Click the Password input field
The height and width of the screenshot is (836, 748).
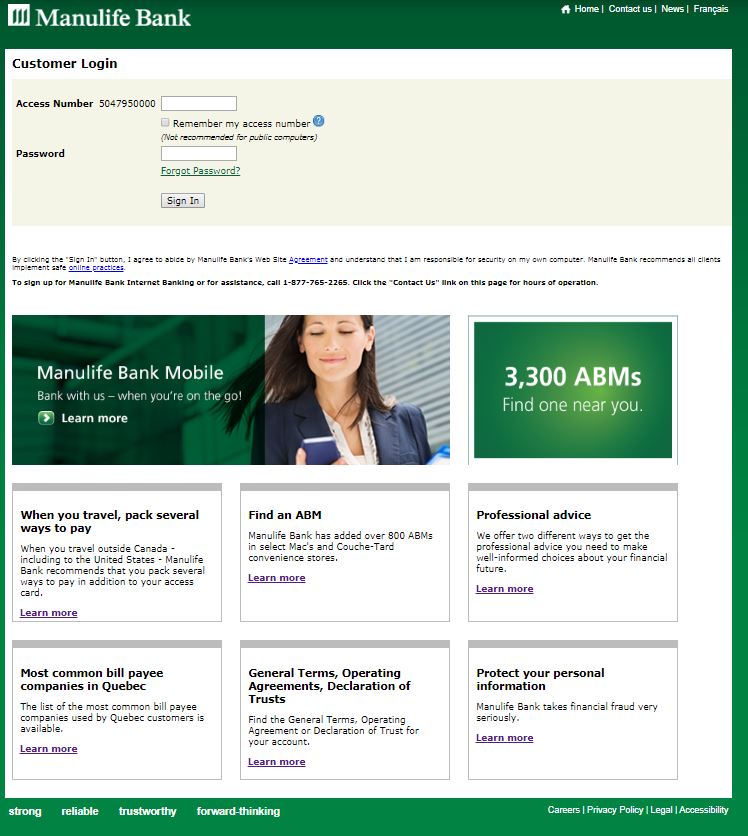click(x=199, y=154)
